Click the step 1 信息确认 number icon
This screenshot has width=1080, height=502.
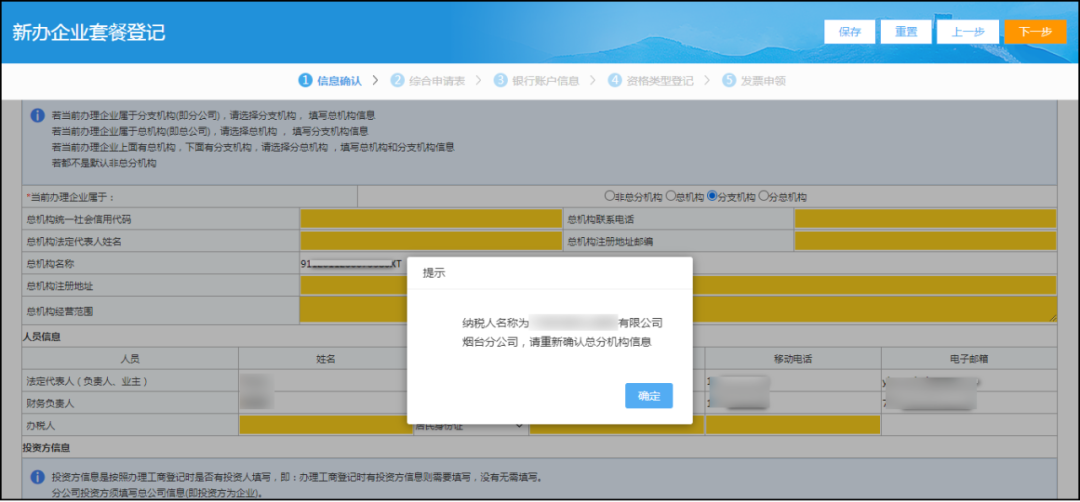click(305, 80)
